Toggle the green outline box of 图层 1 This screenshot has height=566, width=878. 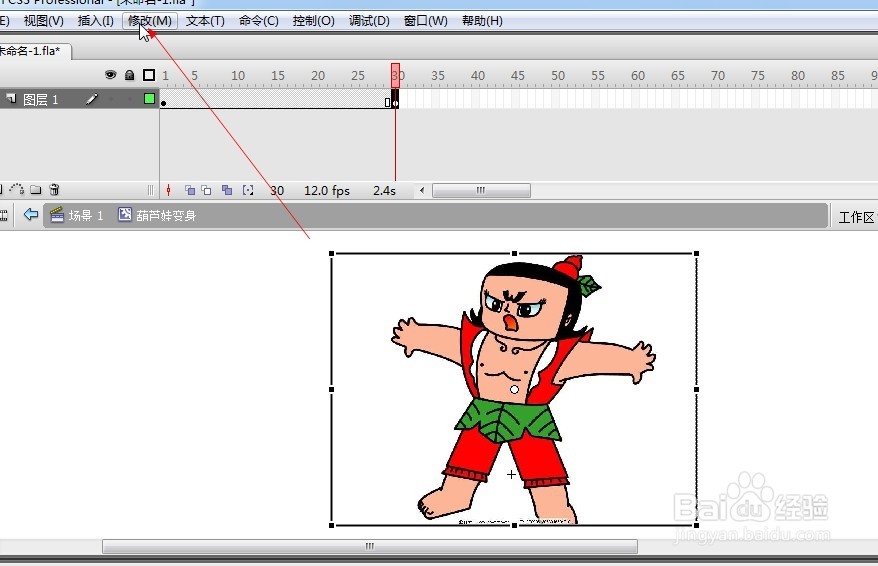coord(149,99)
